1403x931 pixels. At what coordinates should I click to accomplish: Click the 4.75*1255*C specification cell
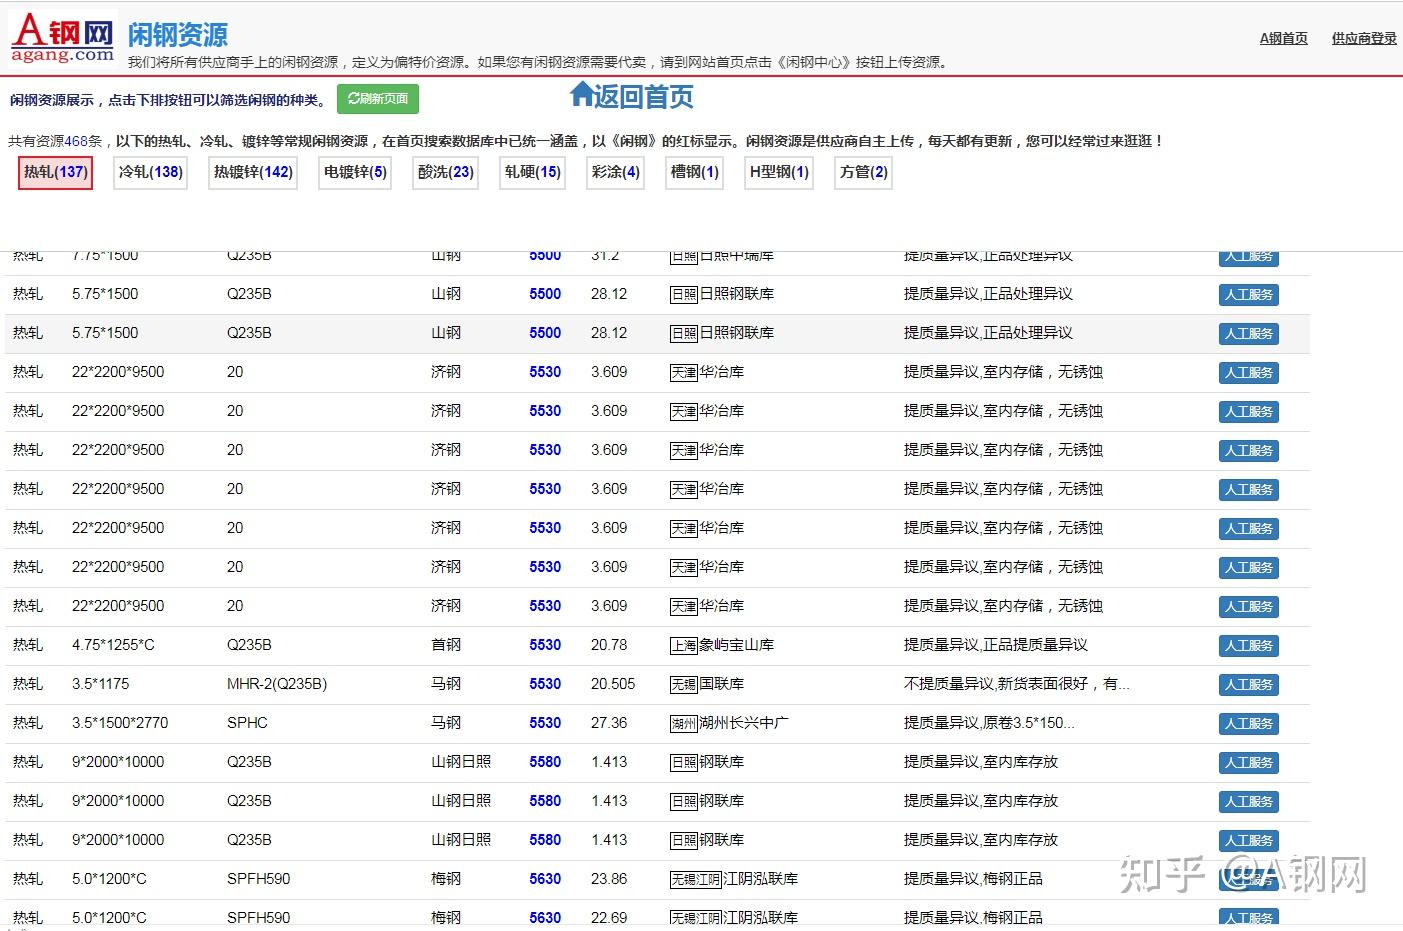(x=113, y=645)
